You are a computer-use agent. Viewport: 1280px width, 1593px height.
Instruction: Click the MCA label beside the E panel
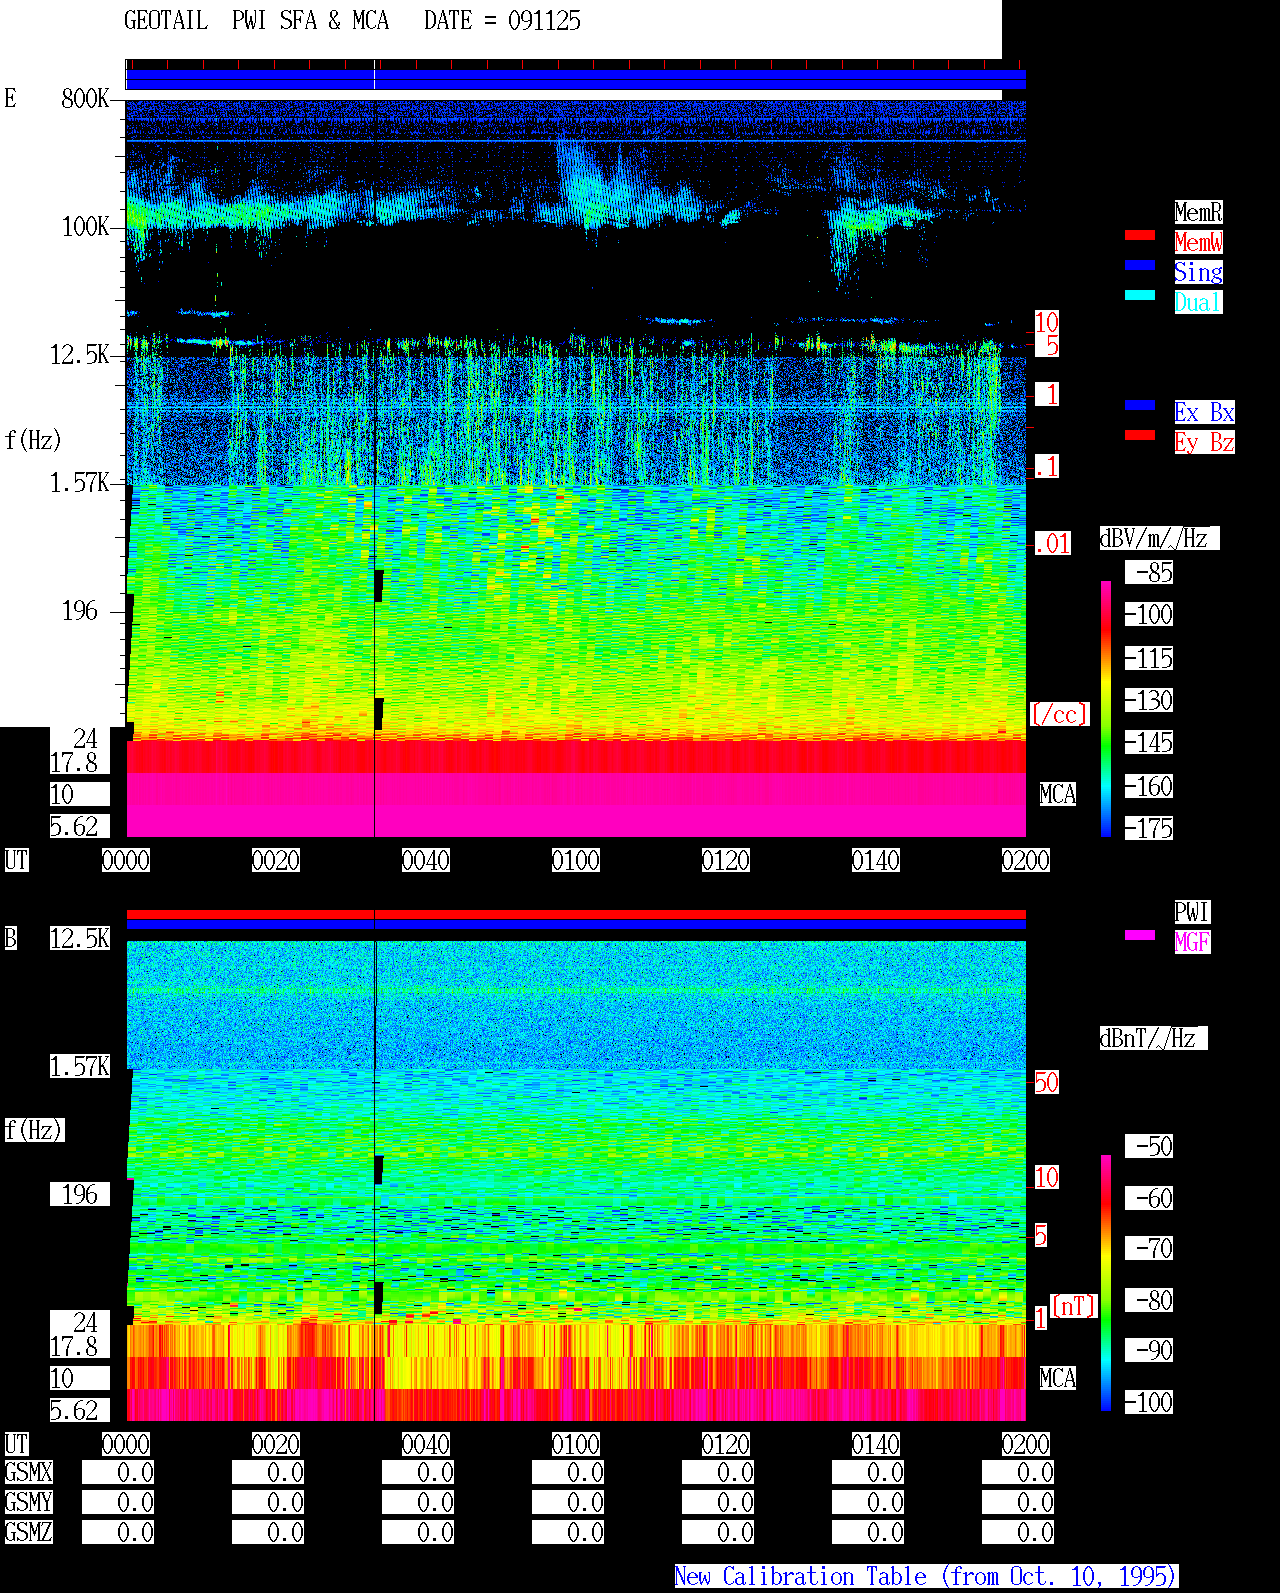click(1058, 794)
